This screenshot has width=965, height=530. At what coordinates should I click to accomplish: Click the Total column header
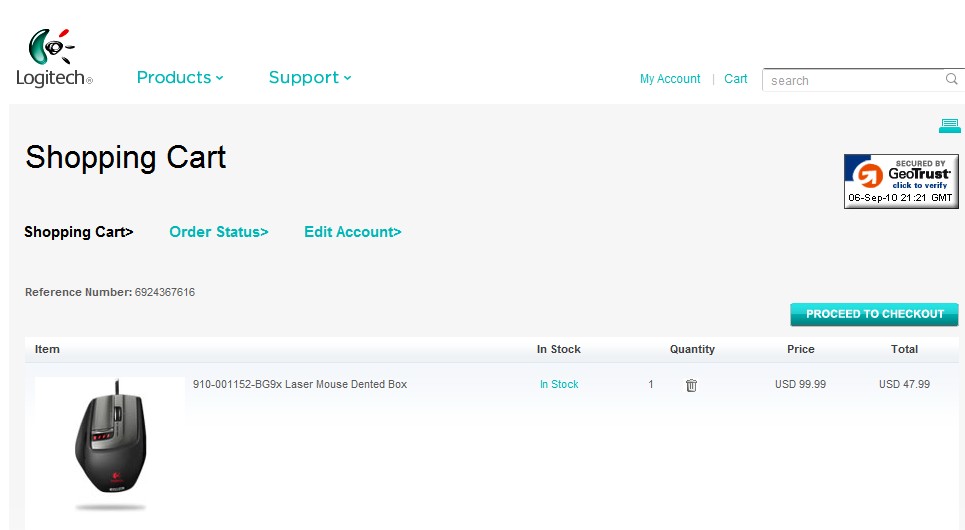coord(904,349)
